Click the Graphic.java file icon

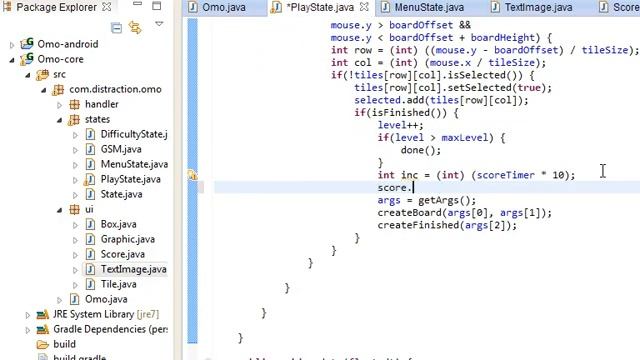90,240
